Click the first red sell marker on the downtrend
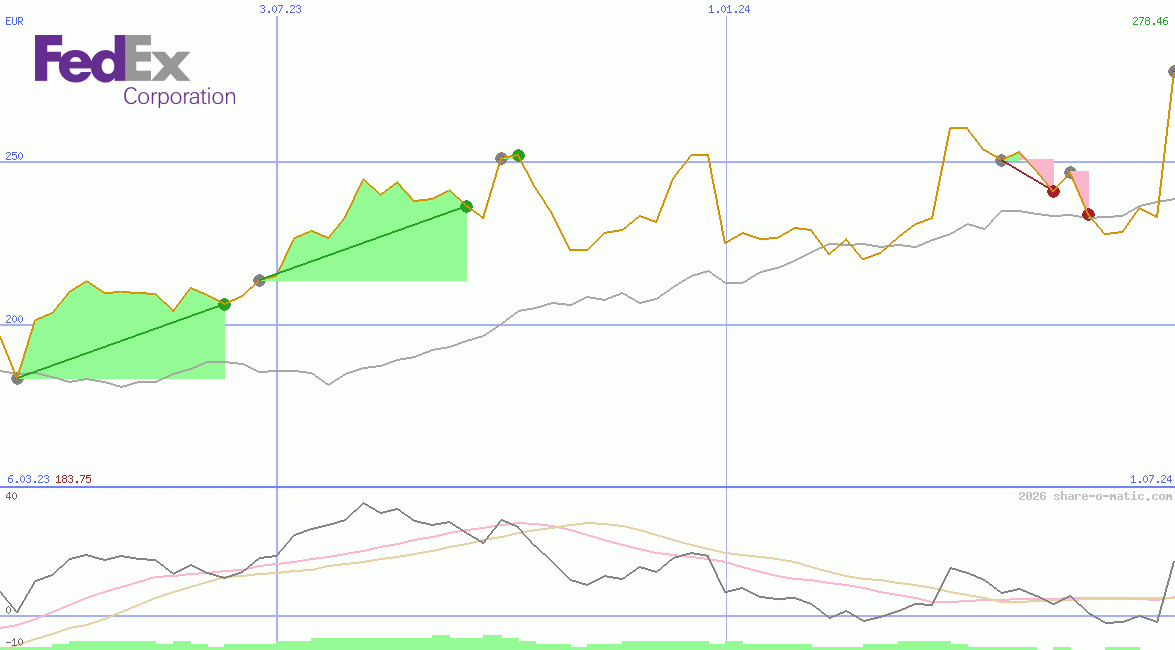Screen dimensions: 1175x650 coord(1053,191)
